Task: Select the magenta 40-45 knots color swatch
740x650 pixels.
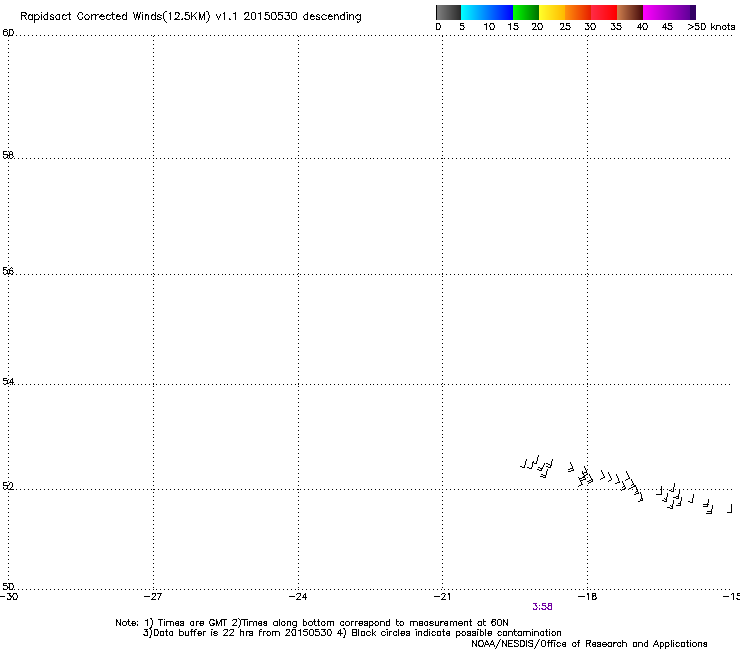Action: pos(656,12)
